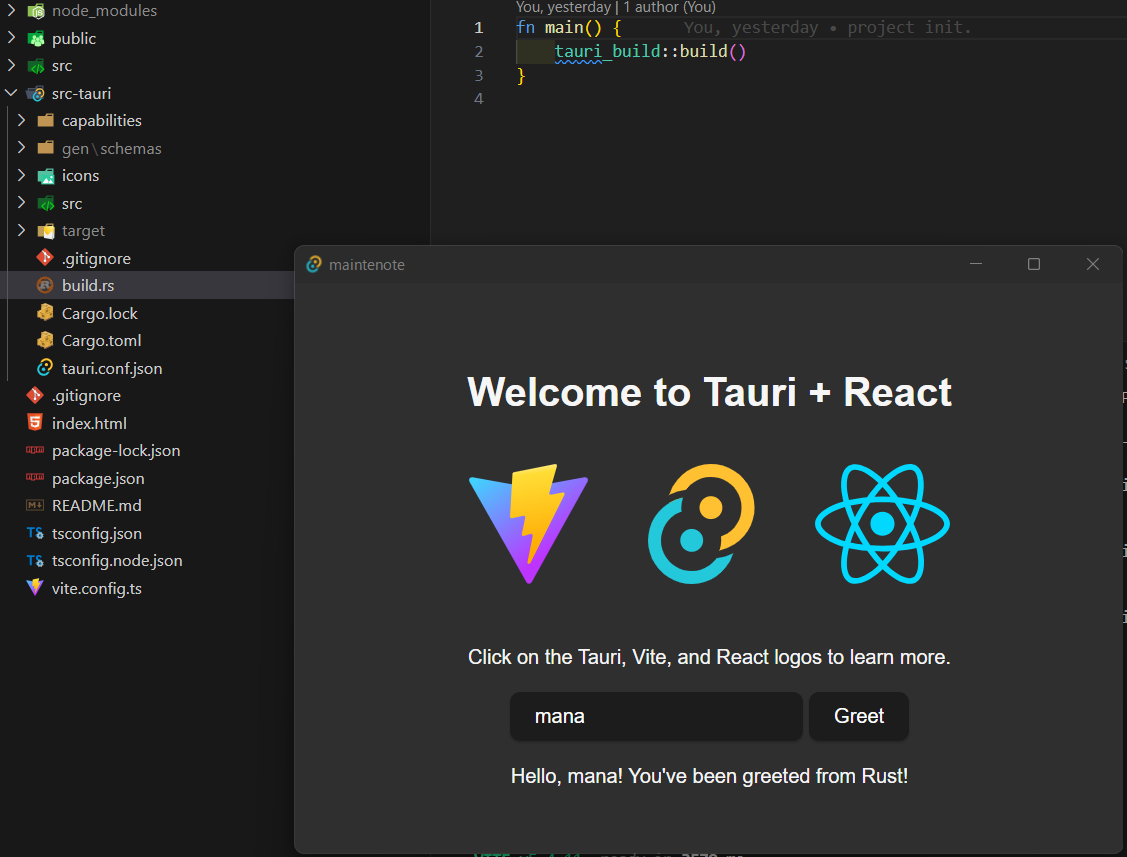Click the maintenote window title icon
1127x857 pixels.
314,265
